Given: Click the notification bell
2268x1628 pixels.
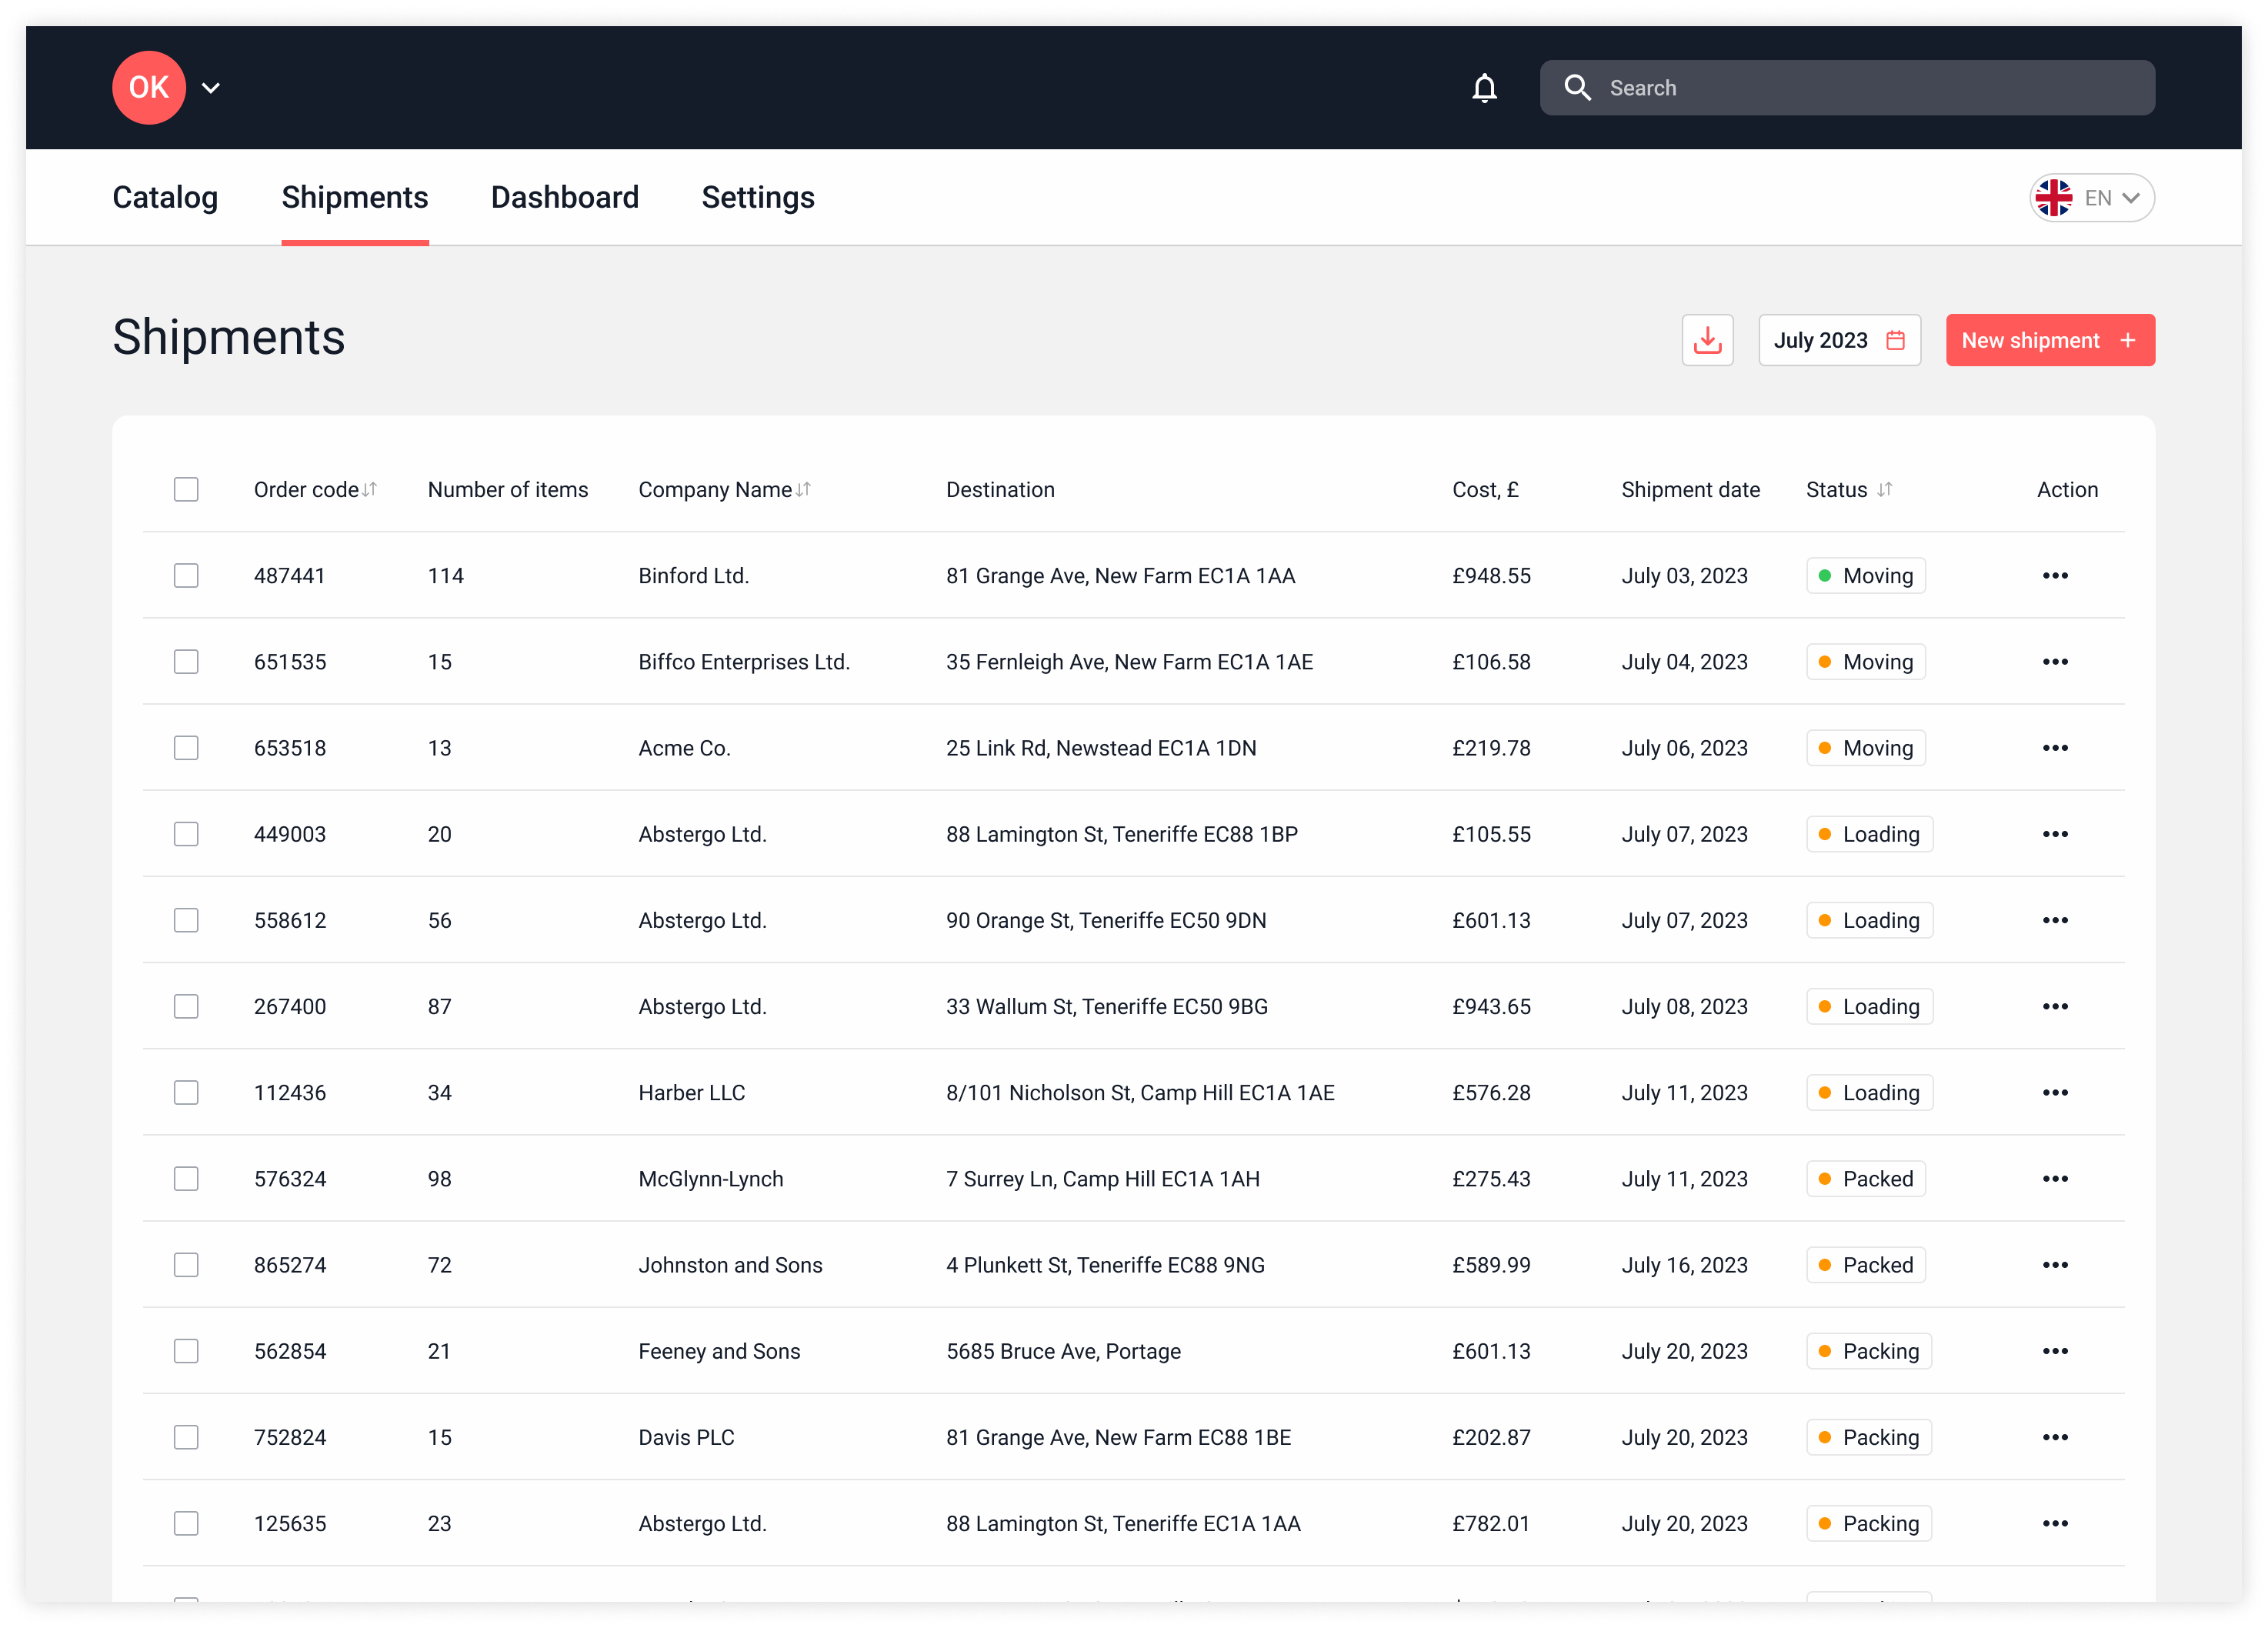Looking at the screenshot, I should [1486, 88].
